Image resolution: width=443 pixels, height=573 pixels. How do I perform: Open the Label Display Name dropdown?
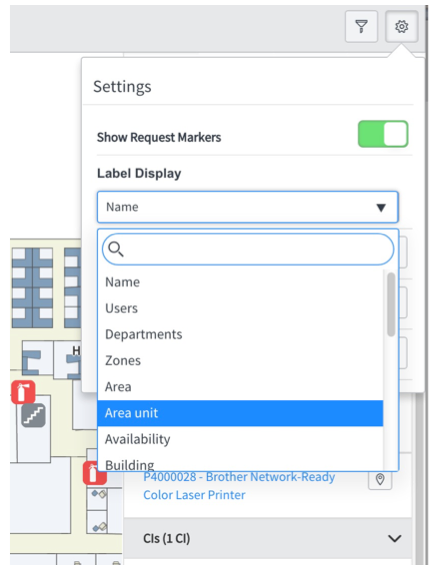[247, 207]
